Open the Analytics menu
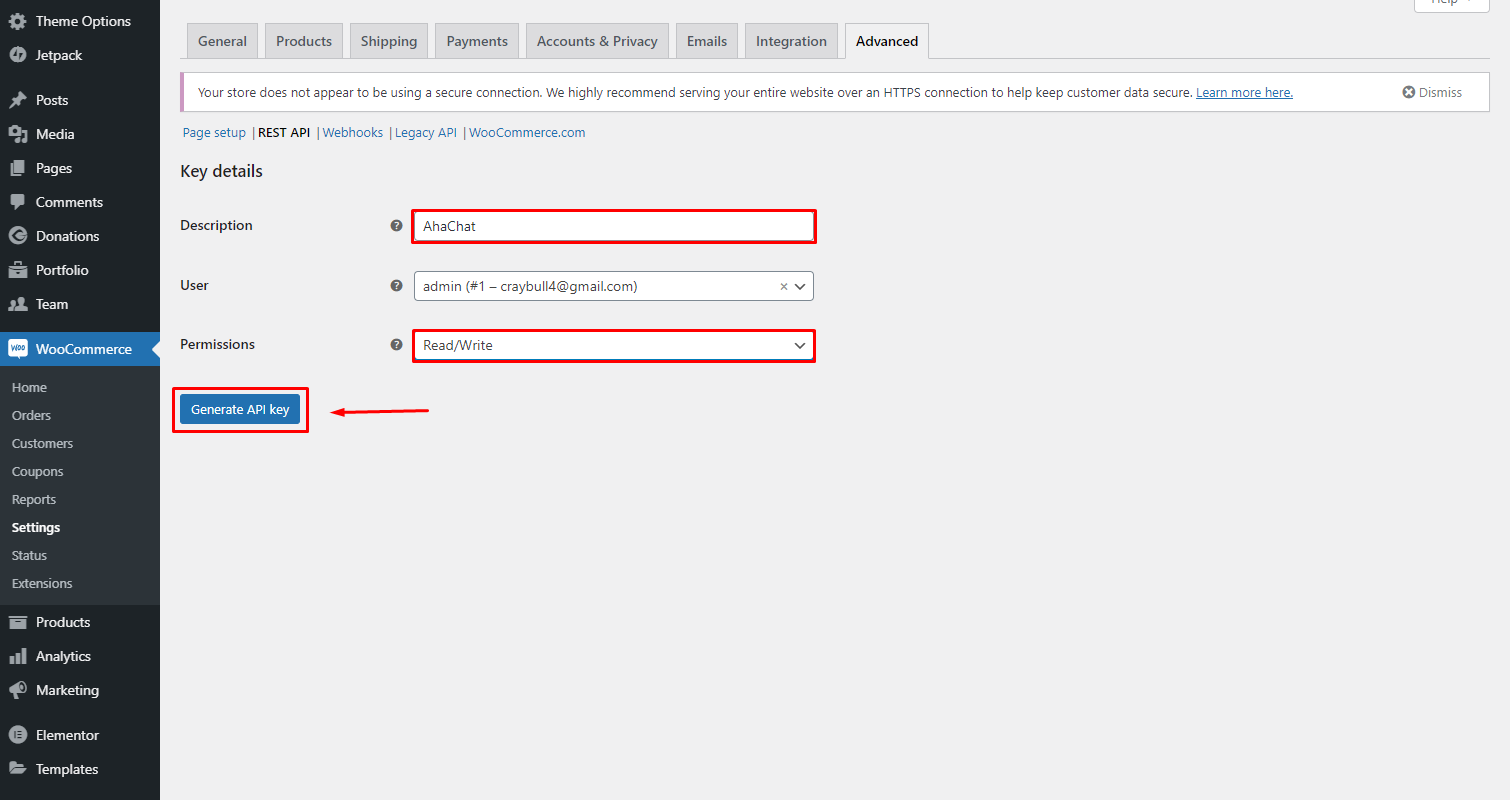Viewport: 1510px width, 800px height. coord(80,656)
